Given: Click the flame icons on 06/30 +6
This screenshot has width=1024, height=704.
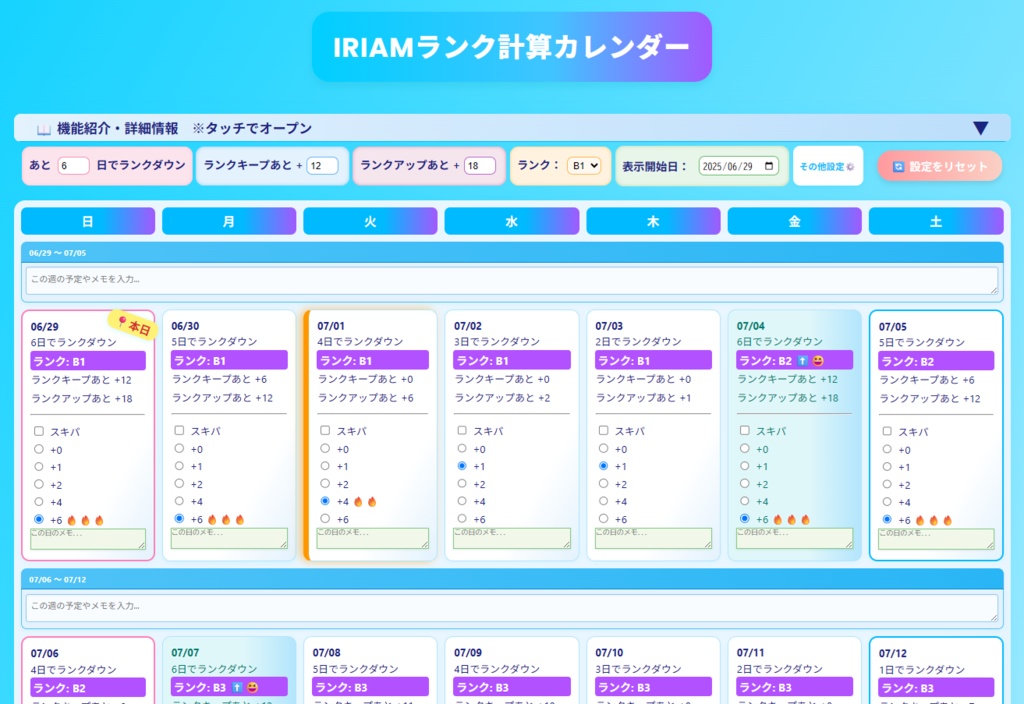Looking at the screenshot, I should [226, 519].
